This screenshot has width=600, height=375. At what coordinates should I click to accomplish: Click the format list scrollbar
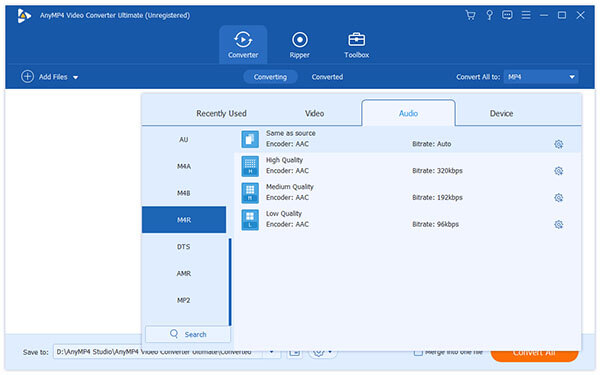[x=230, y=282]
